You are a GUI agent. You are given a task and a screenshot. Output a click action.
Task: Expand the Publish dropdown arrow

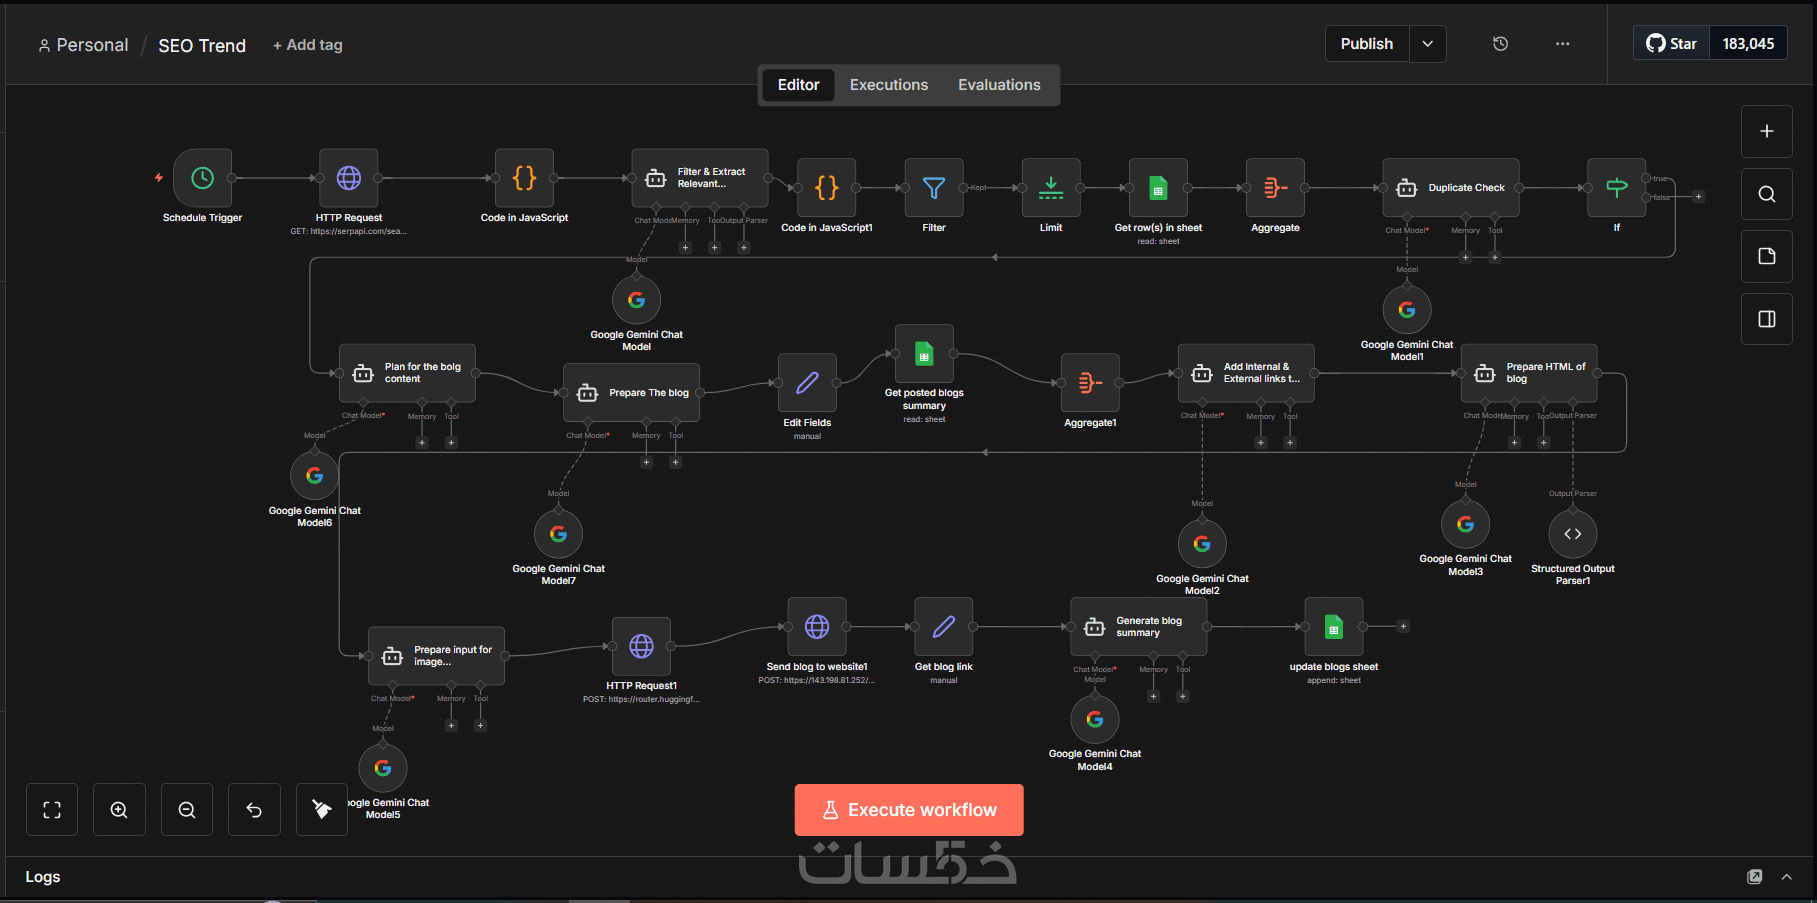pos(1428,44)
